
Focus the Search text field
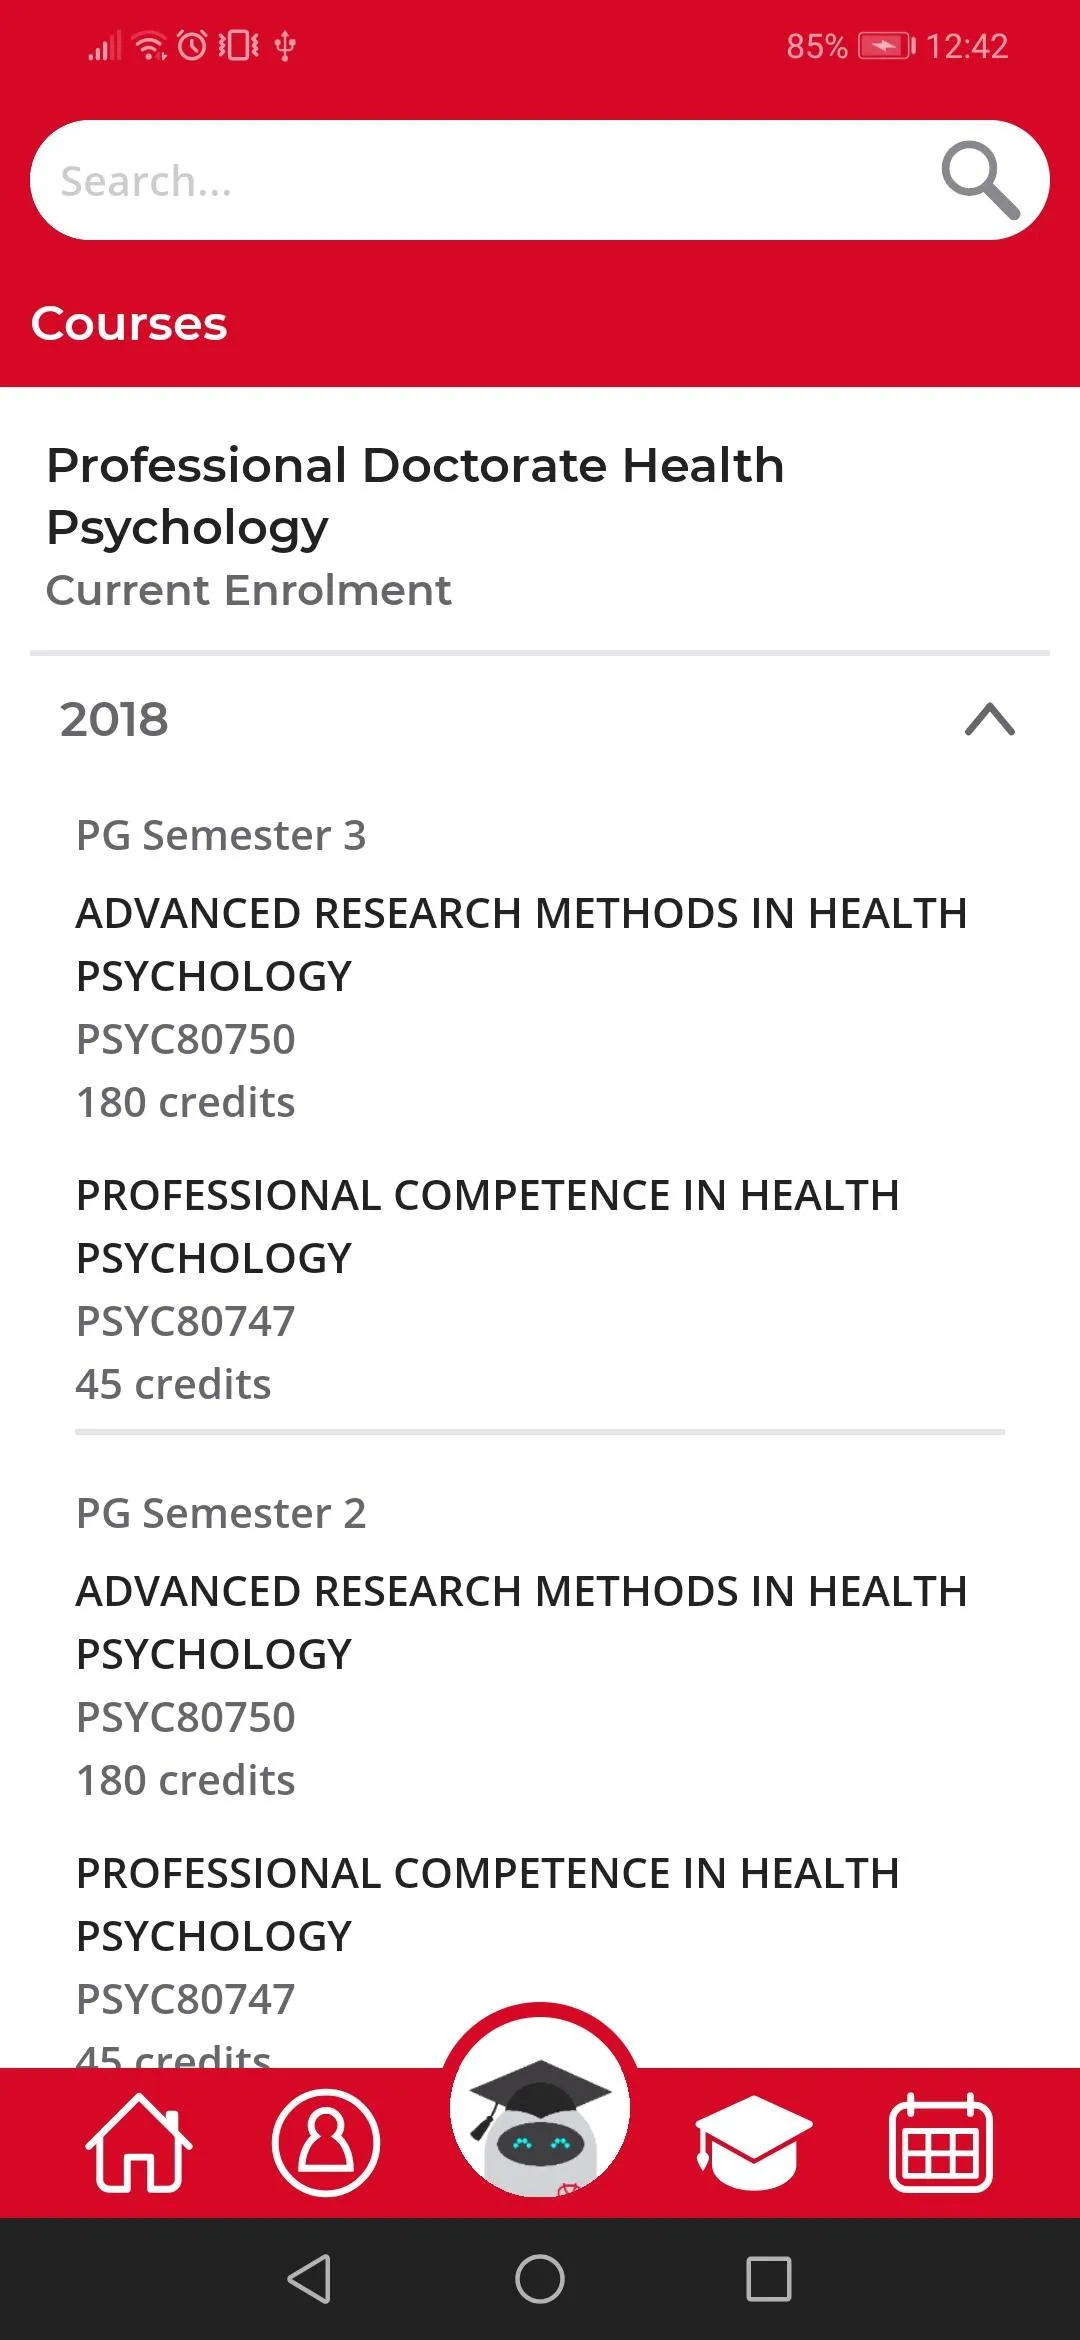(480, 180)
